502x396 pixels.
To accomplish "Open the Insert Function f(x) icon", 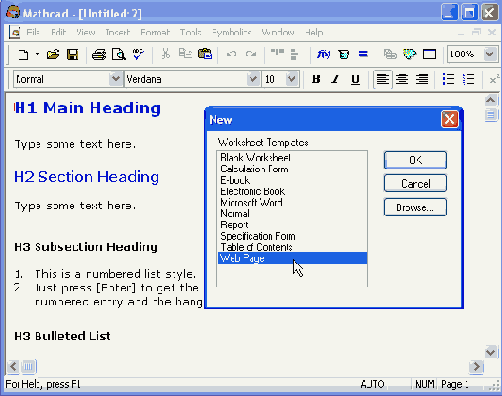I will 323,54.
